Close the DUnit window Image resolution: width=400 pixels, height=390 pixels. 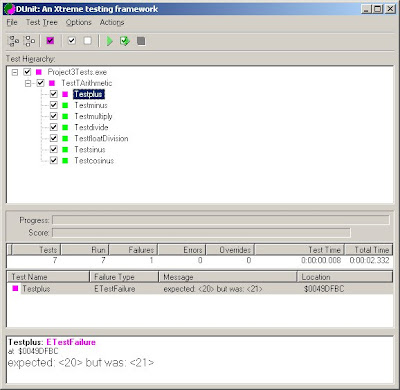click(390, 9)
